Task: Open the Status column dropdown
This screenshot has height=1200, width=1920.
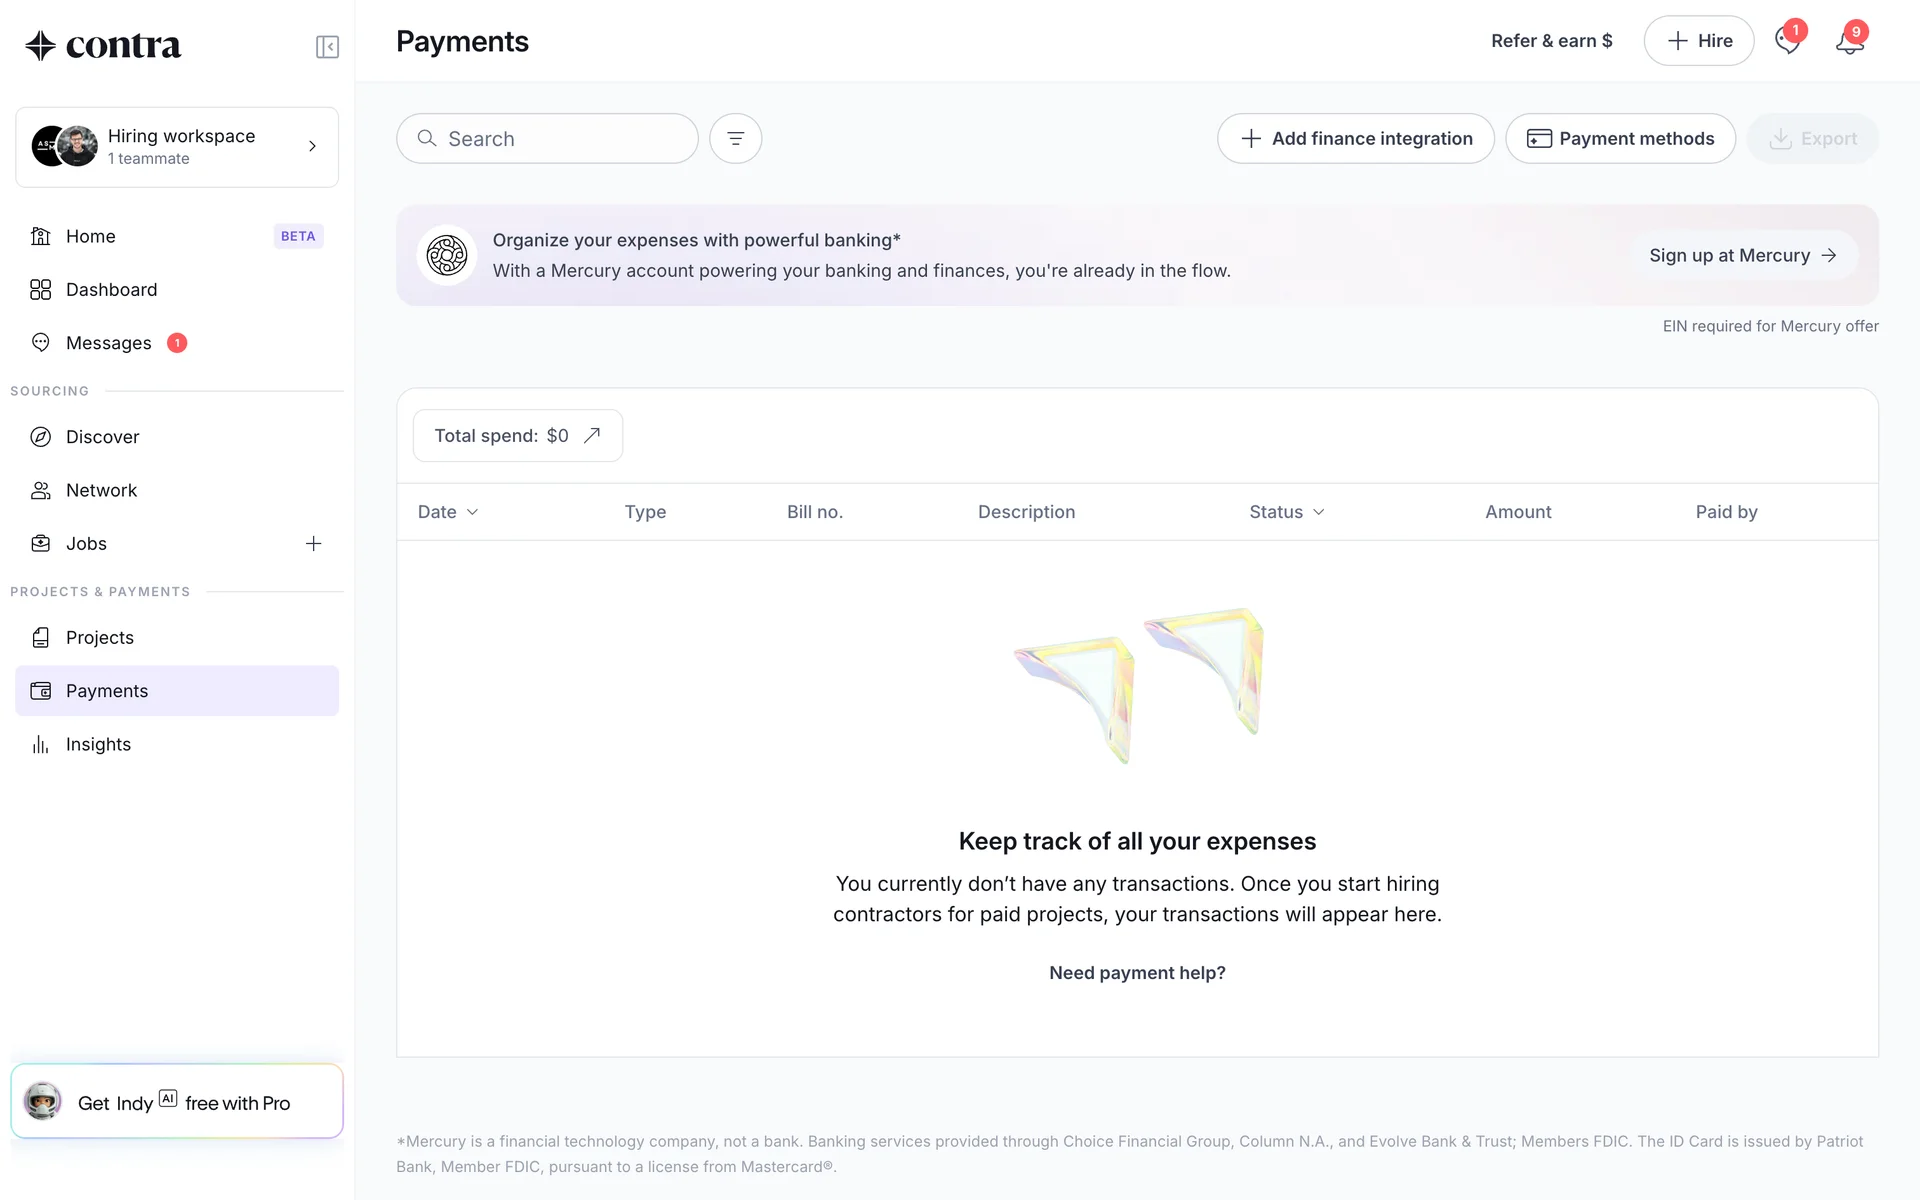Action: click(1286, 512)
